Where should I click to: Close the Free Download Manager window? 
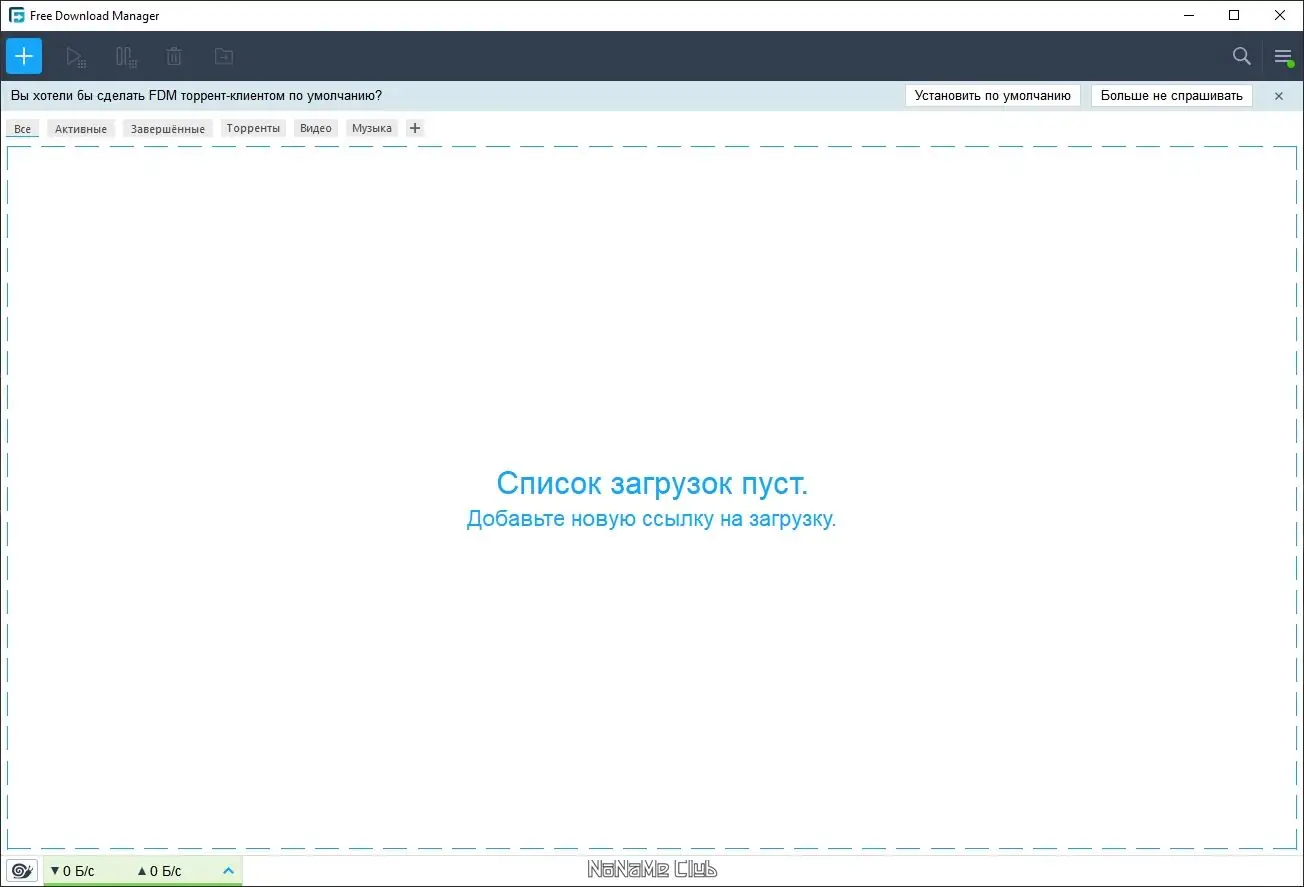(x=1280, y=15)
